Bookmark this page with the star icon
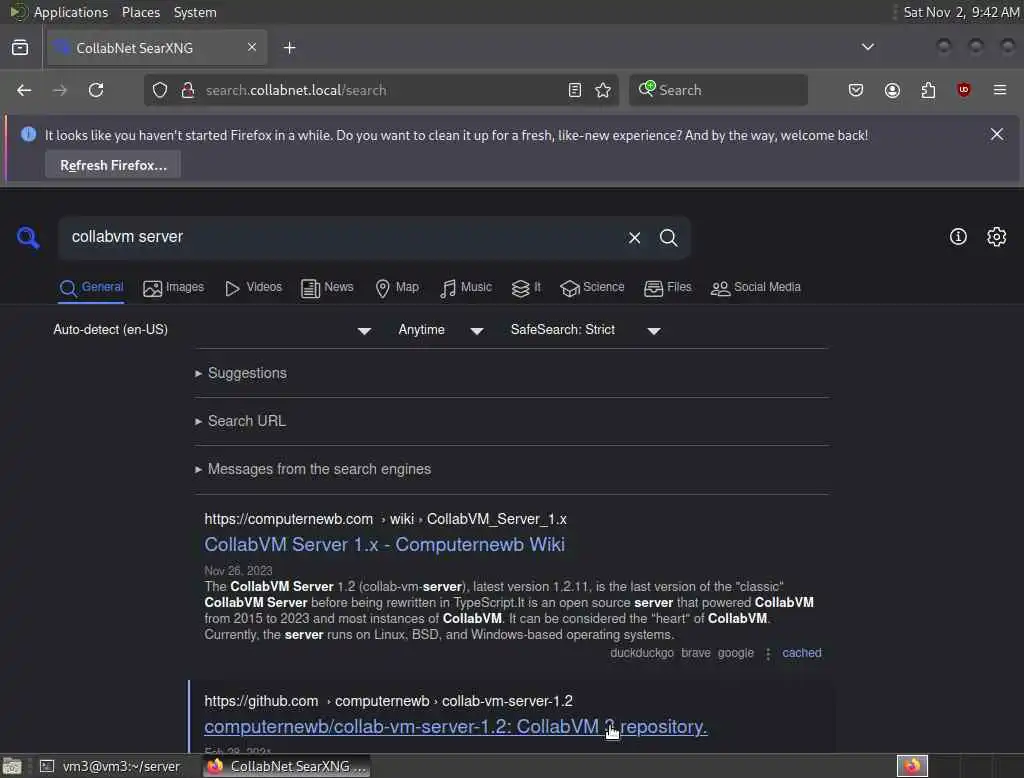Viewport: 1024px width, 778px height. (x=603, y=90)
